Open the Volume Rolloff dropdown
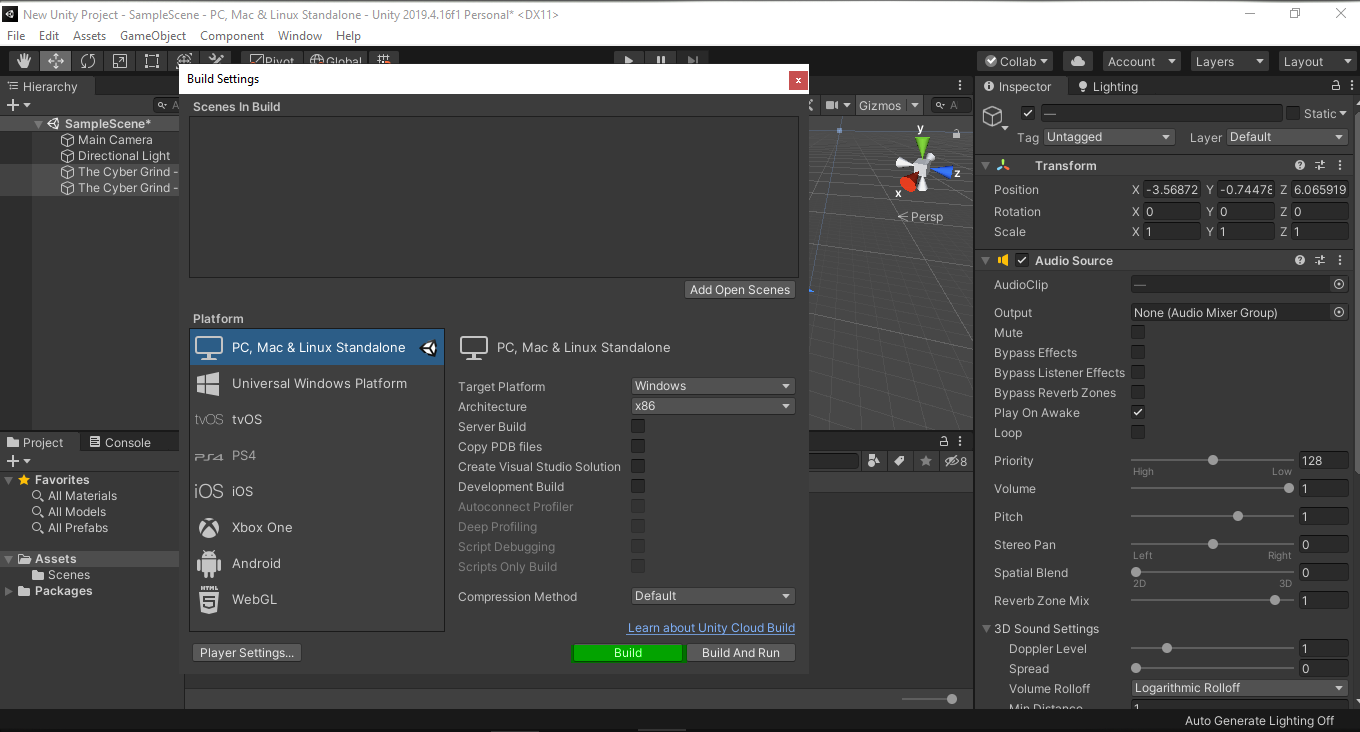 point(1240,688)
